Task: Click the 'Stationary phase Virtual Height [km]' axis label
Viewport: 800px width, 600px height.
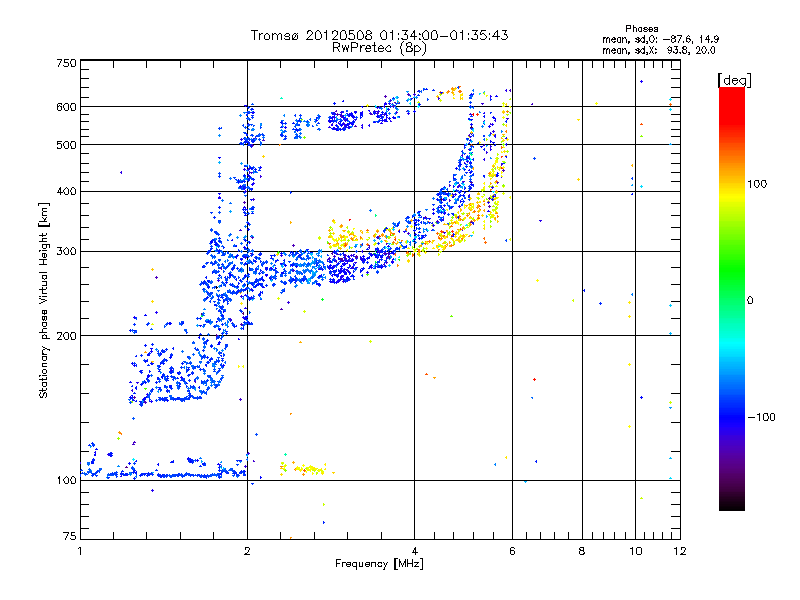Action: [44, 301]
